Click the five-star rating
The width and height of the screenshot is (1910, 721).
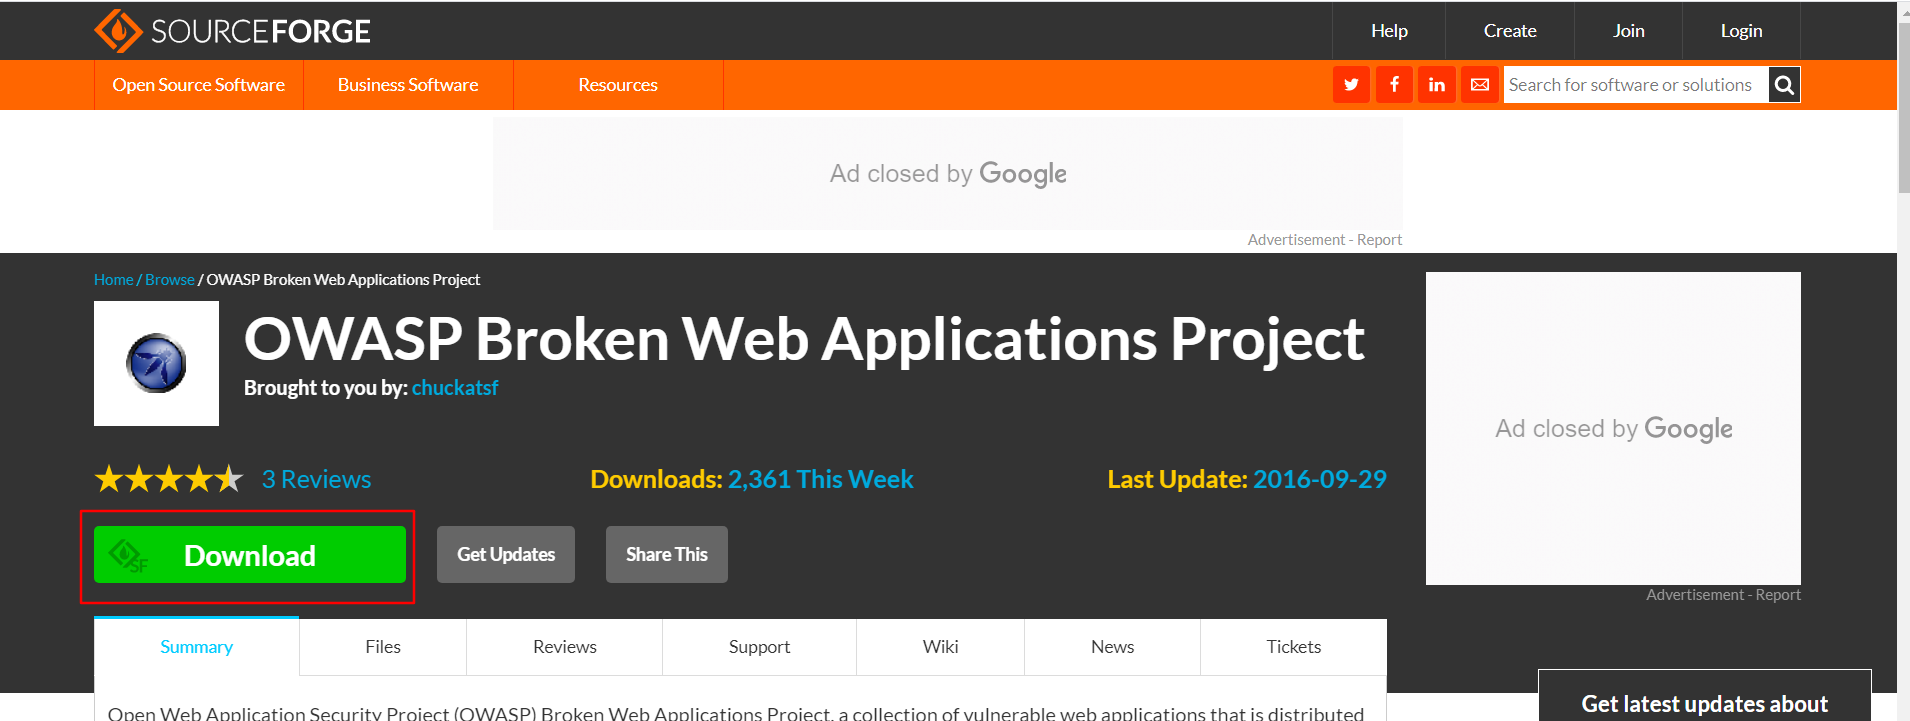[169, 479]
